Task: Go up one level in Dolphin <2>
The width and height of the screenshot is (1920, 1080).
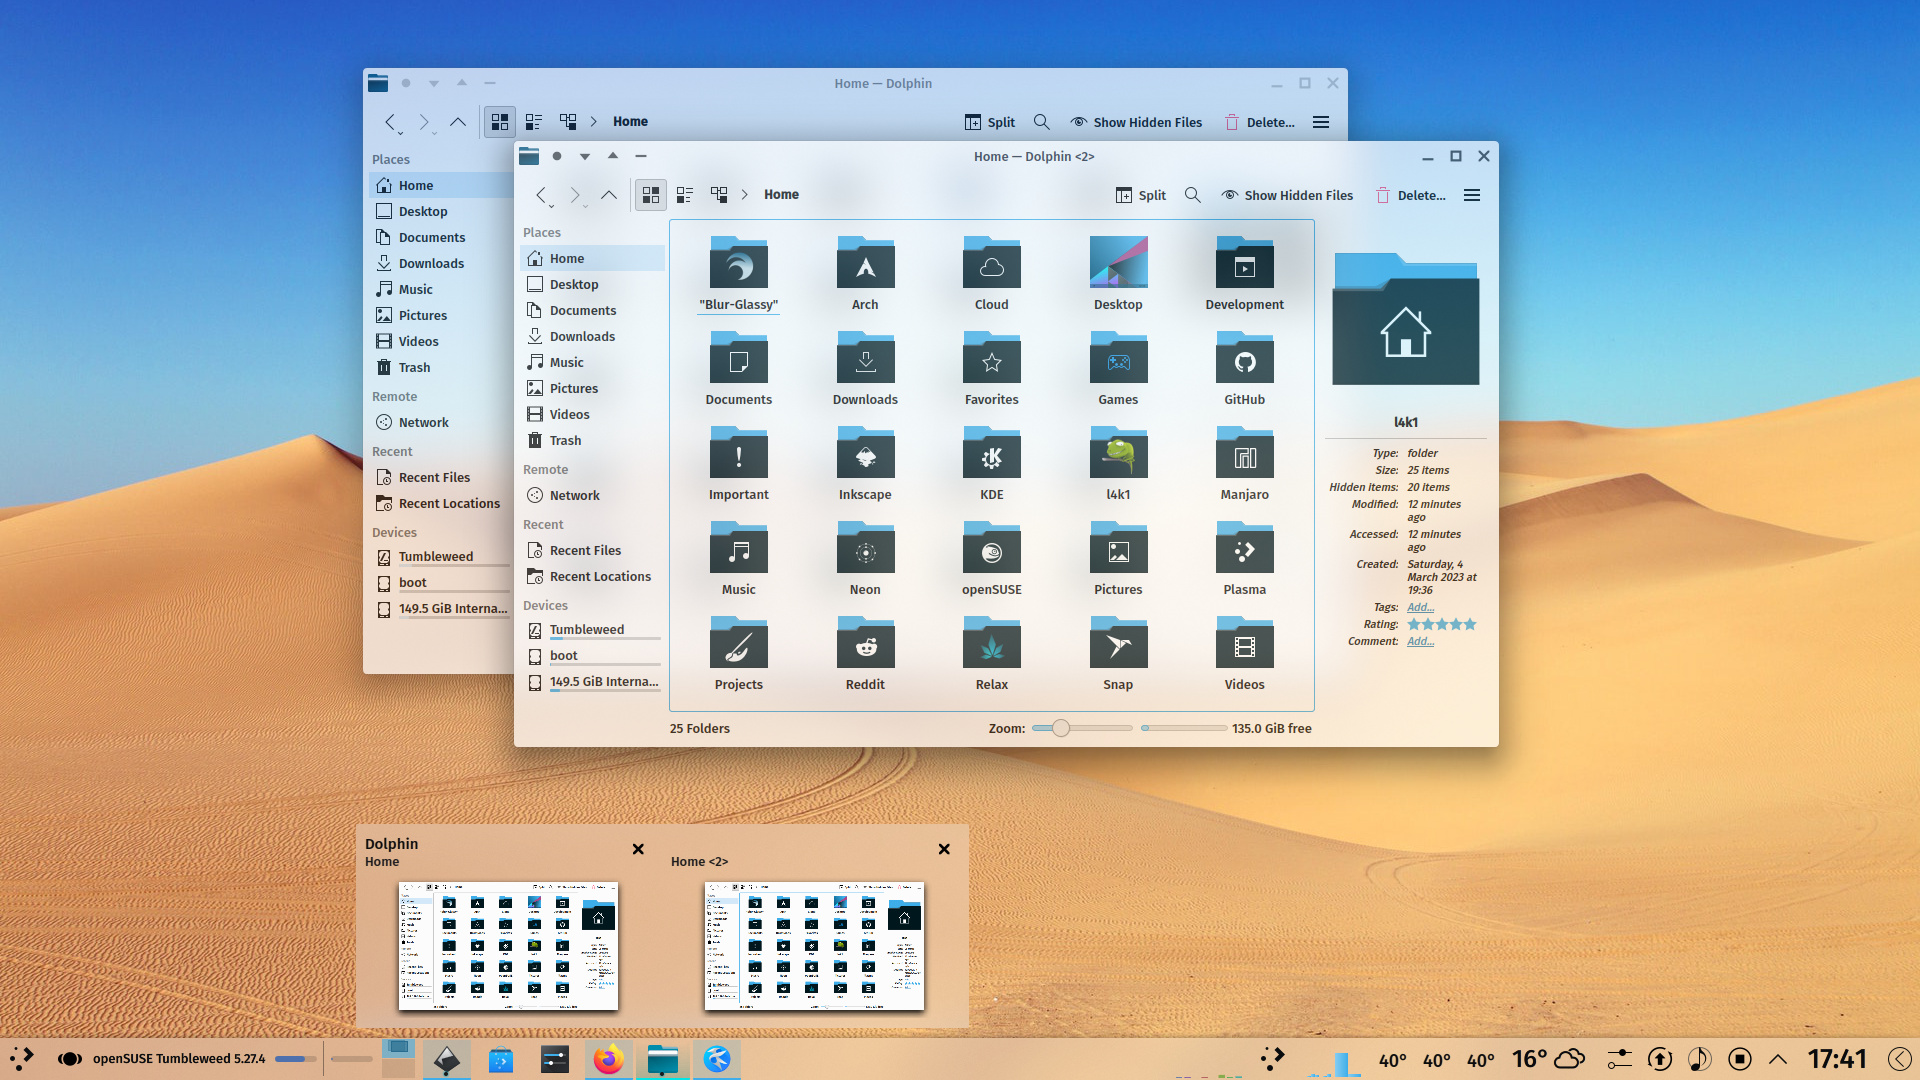Action: pos(609,195)
